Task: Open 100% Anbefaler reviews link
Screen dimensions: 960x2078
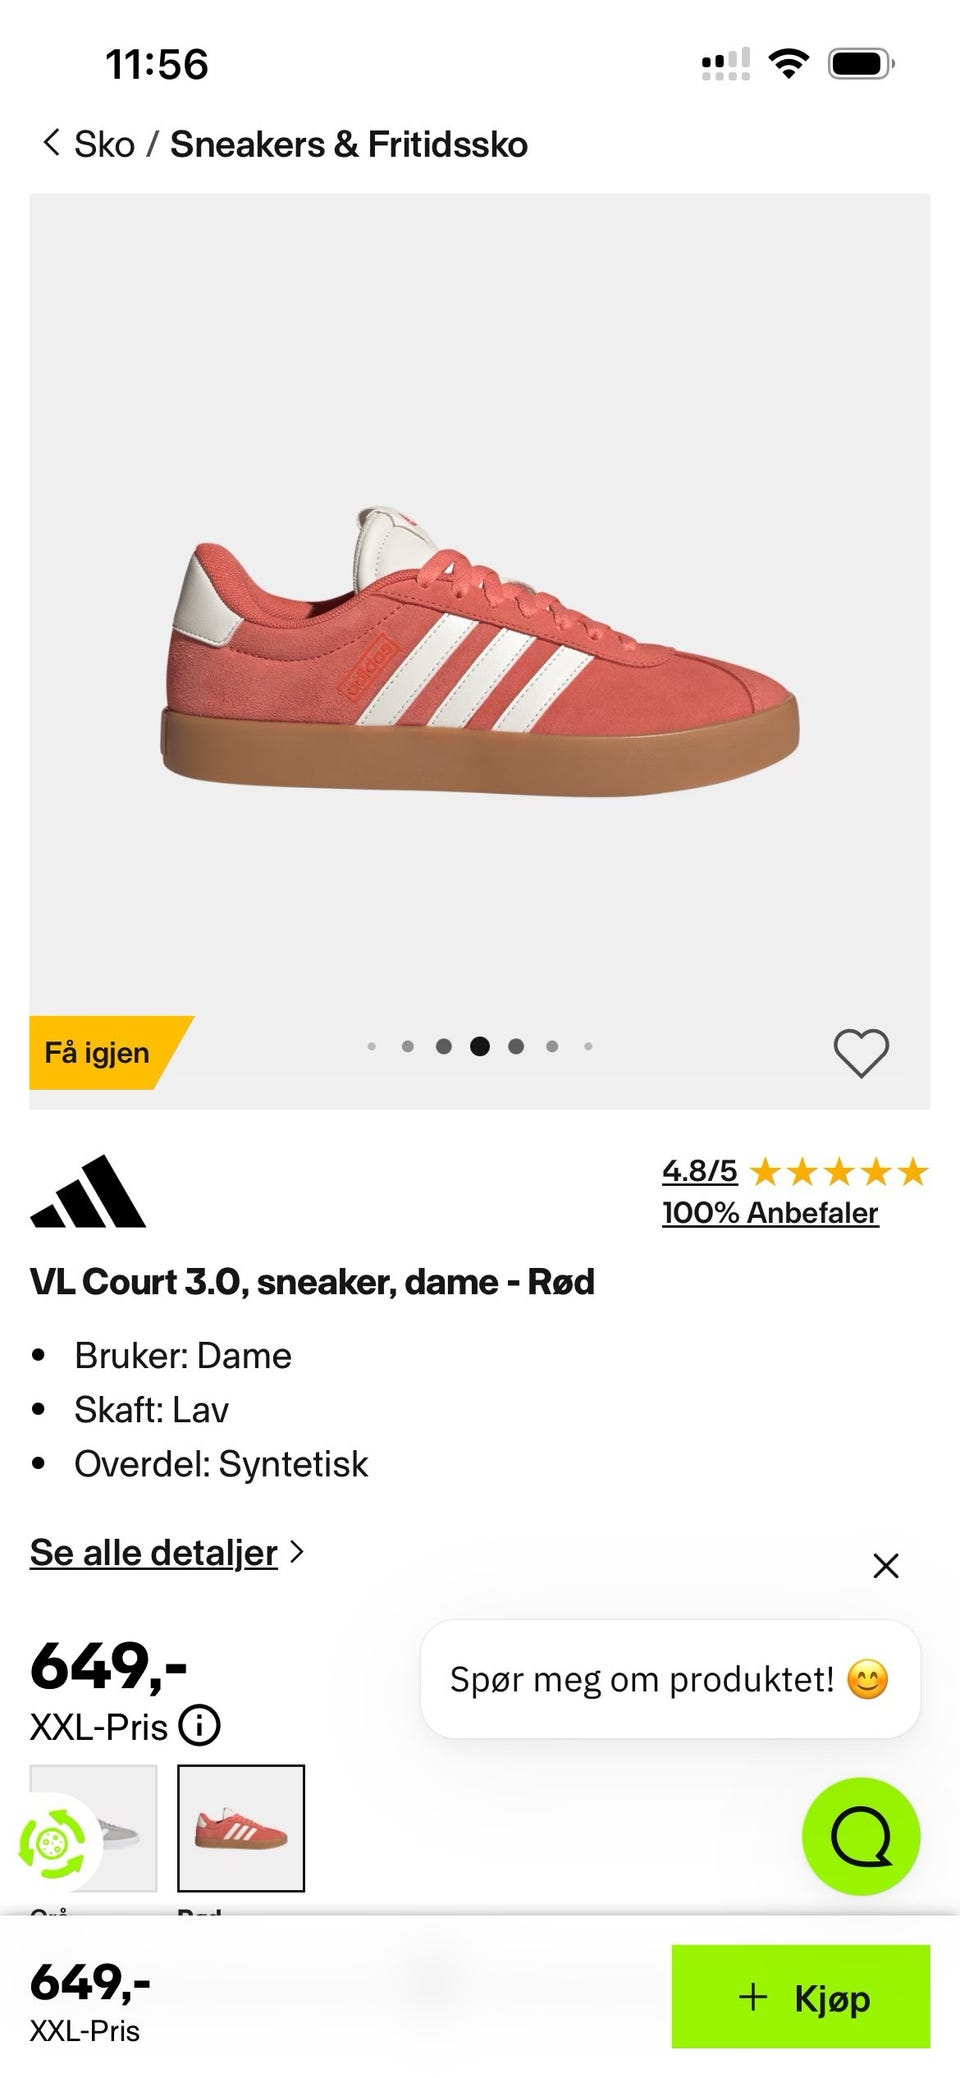Action: pyautogui.click(x=770, y=1212)
